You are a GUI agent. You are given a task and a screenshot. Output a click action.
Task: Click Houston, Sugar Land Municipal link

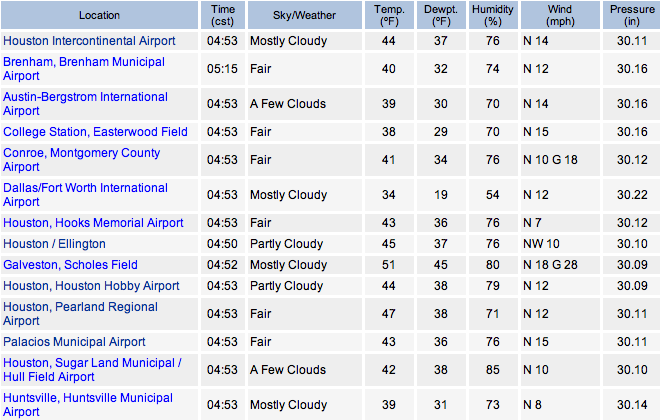92,363
